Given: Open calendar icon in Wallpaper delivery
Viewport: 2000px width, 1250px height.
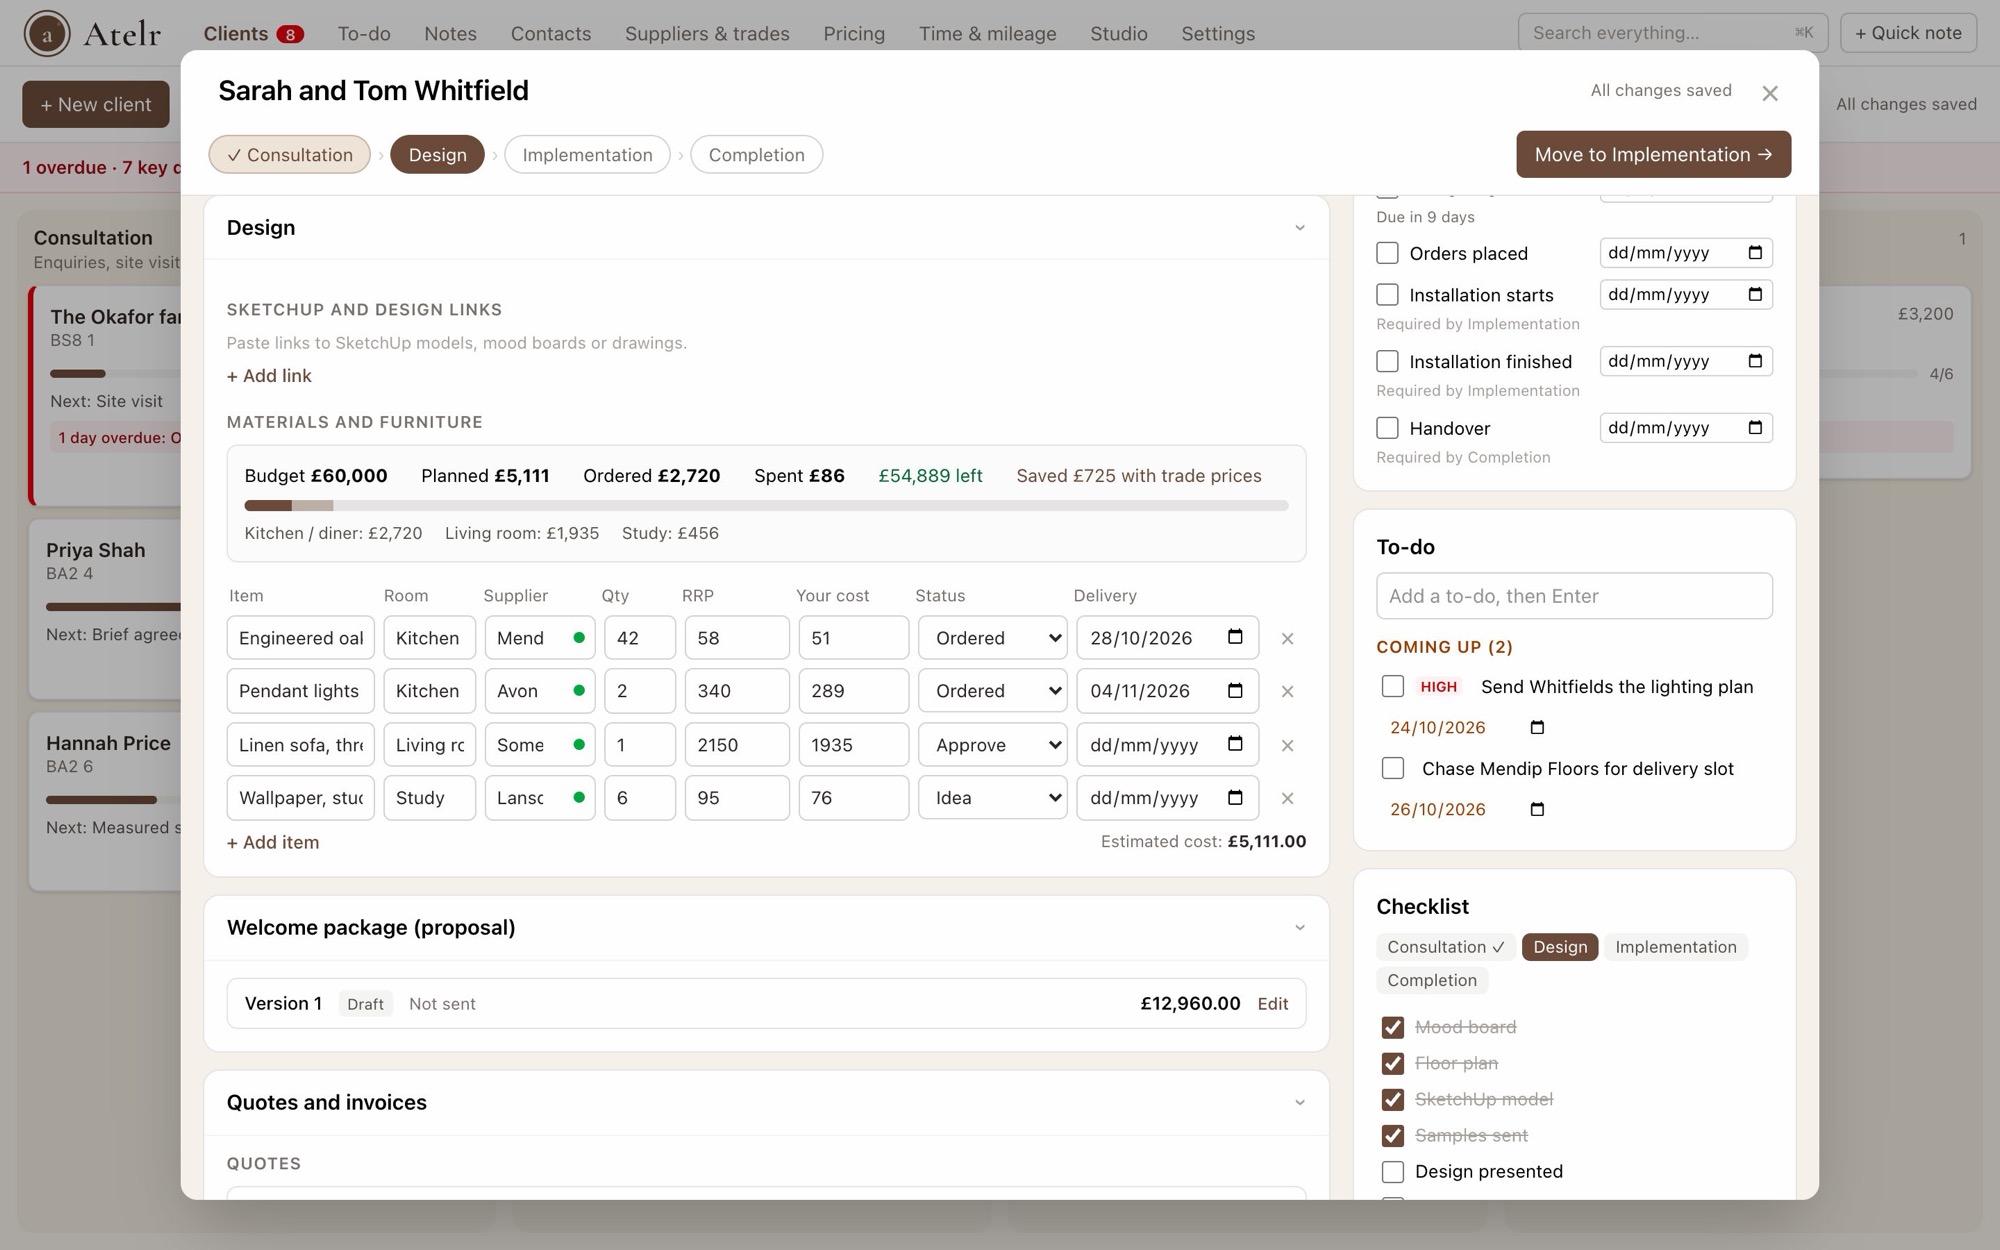Looking at the screenshot, I should pyautogui.click(x=1235, y=797).
